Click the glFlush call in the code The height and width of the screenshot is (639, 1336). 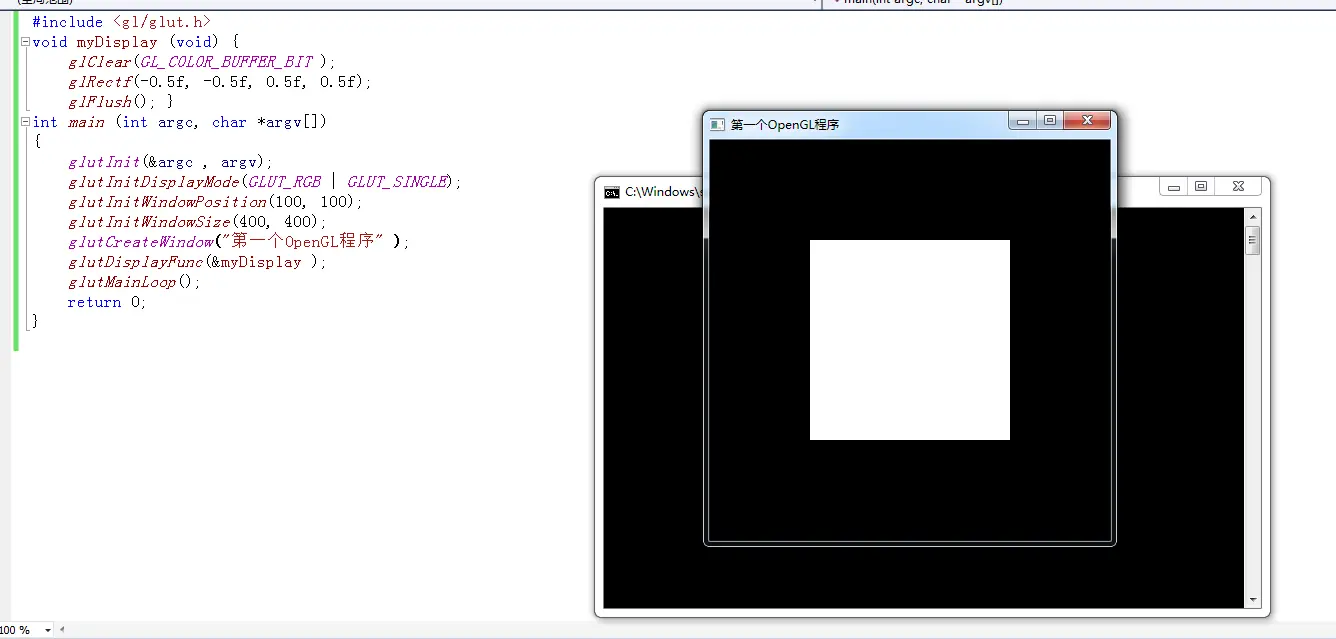pyautogui.click(x=100, y=102)
